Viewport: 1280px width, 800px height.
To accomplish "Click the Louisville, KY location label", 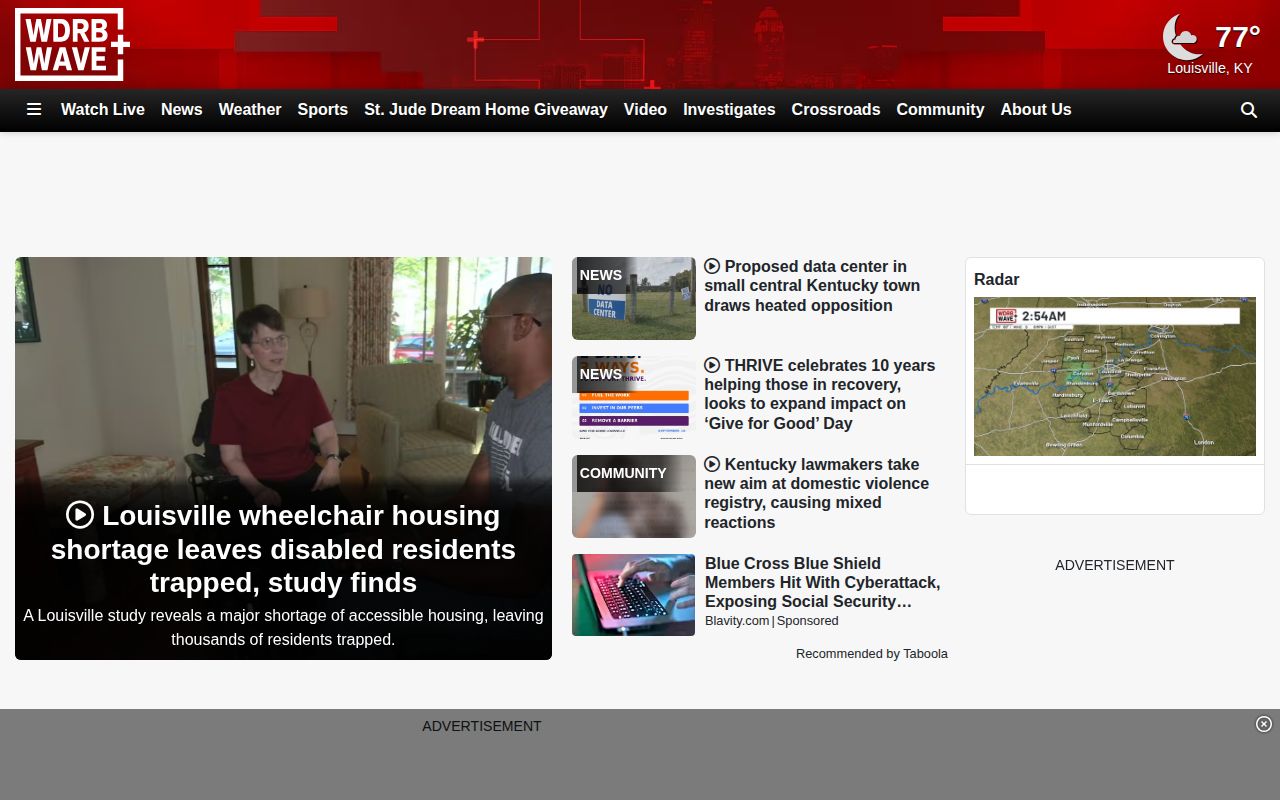I will [x=1210, y=68].
